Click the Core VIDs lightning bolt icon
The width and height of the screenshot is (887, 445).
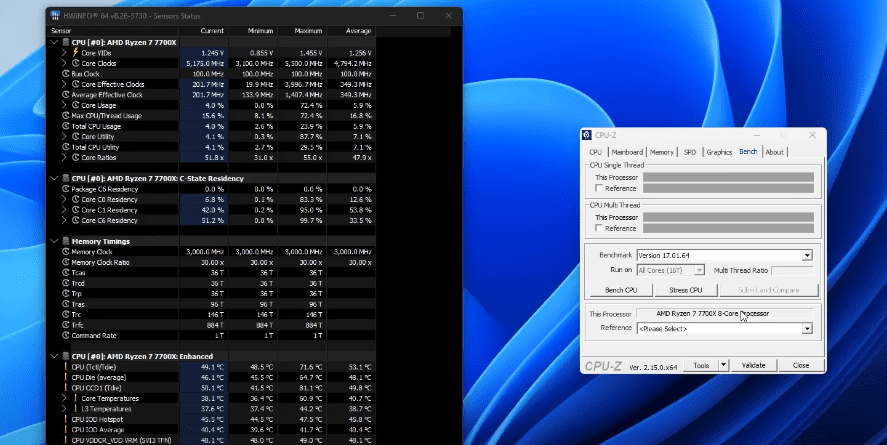(x=75, y=52)
